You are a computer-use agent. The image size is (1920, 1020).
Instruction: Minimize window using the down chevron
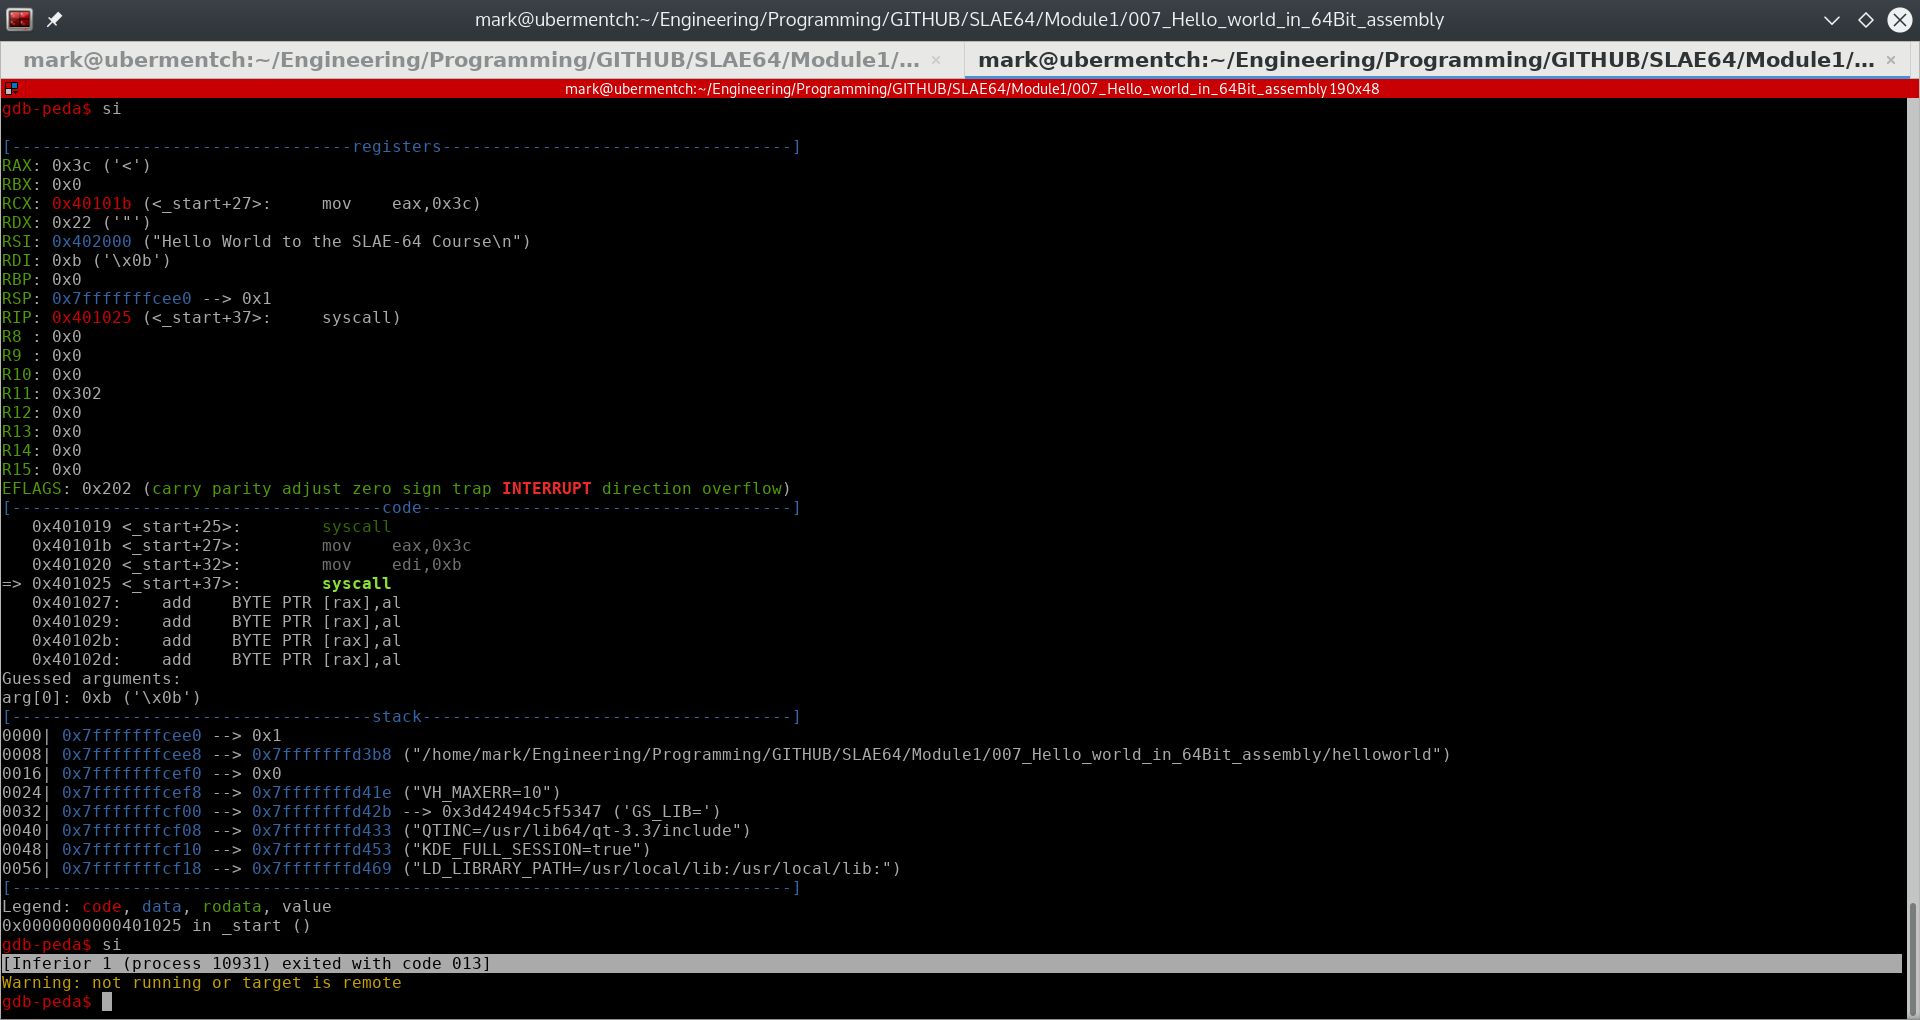click(1831, 20)
